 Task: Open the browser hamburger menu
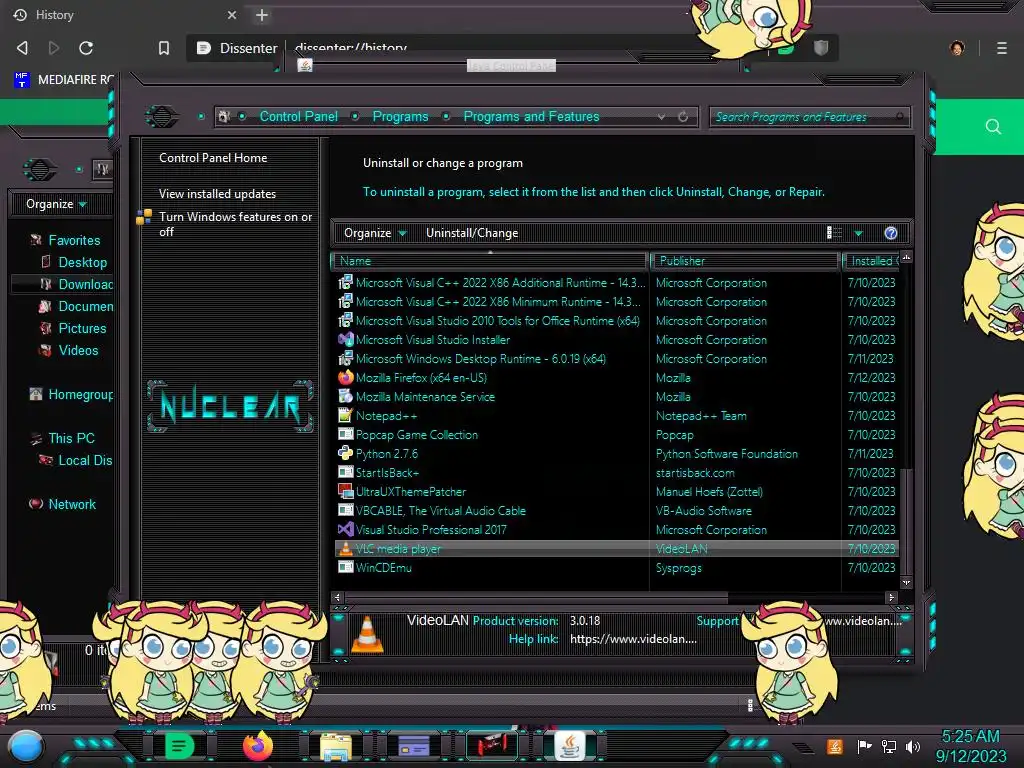(x=1002, y=48)
